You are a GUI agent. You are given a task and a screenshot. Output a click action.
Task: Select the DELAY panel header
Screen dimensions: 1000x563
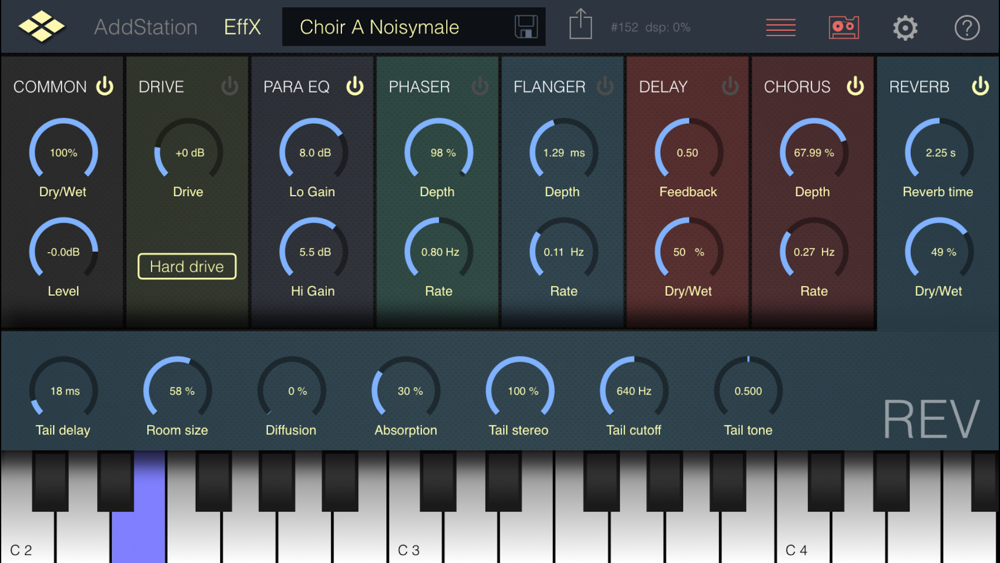[x=663, y=87]
